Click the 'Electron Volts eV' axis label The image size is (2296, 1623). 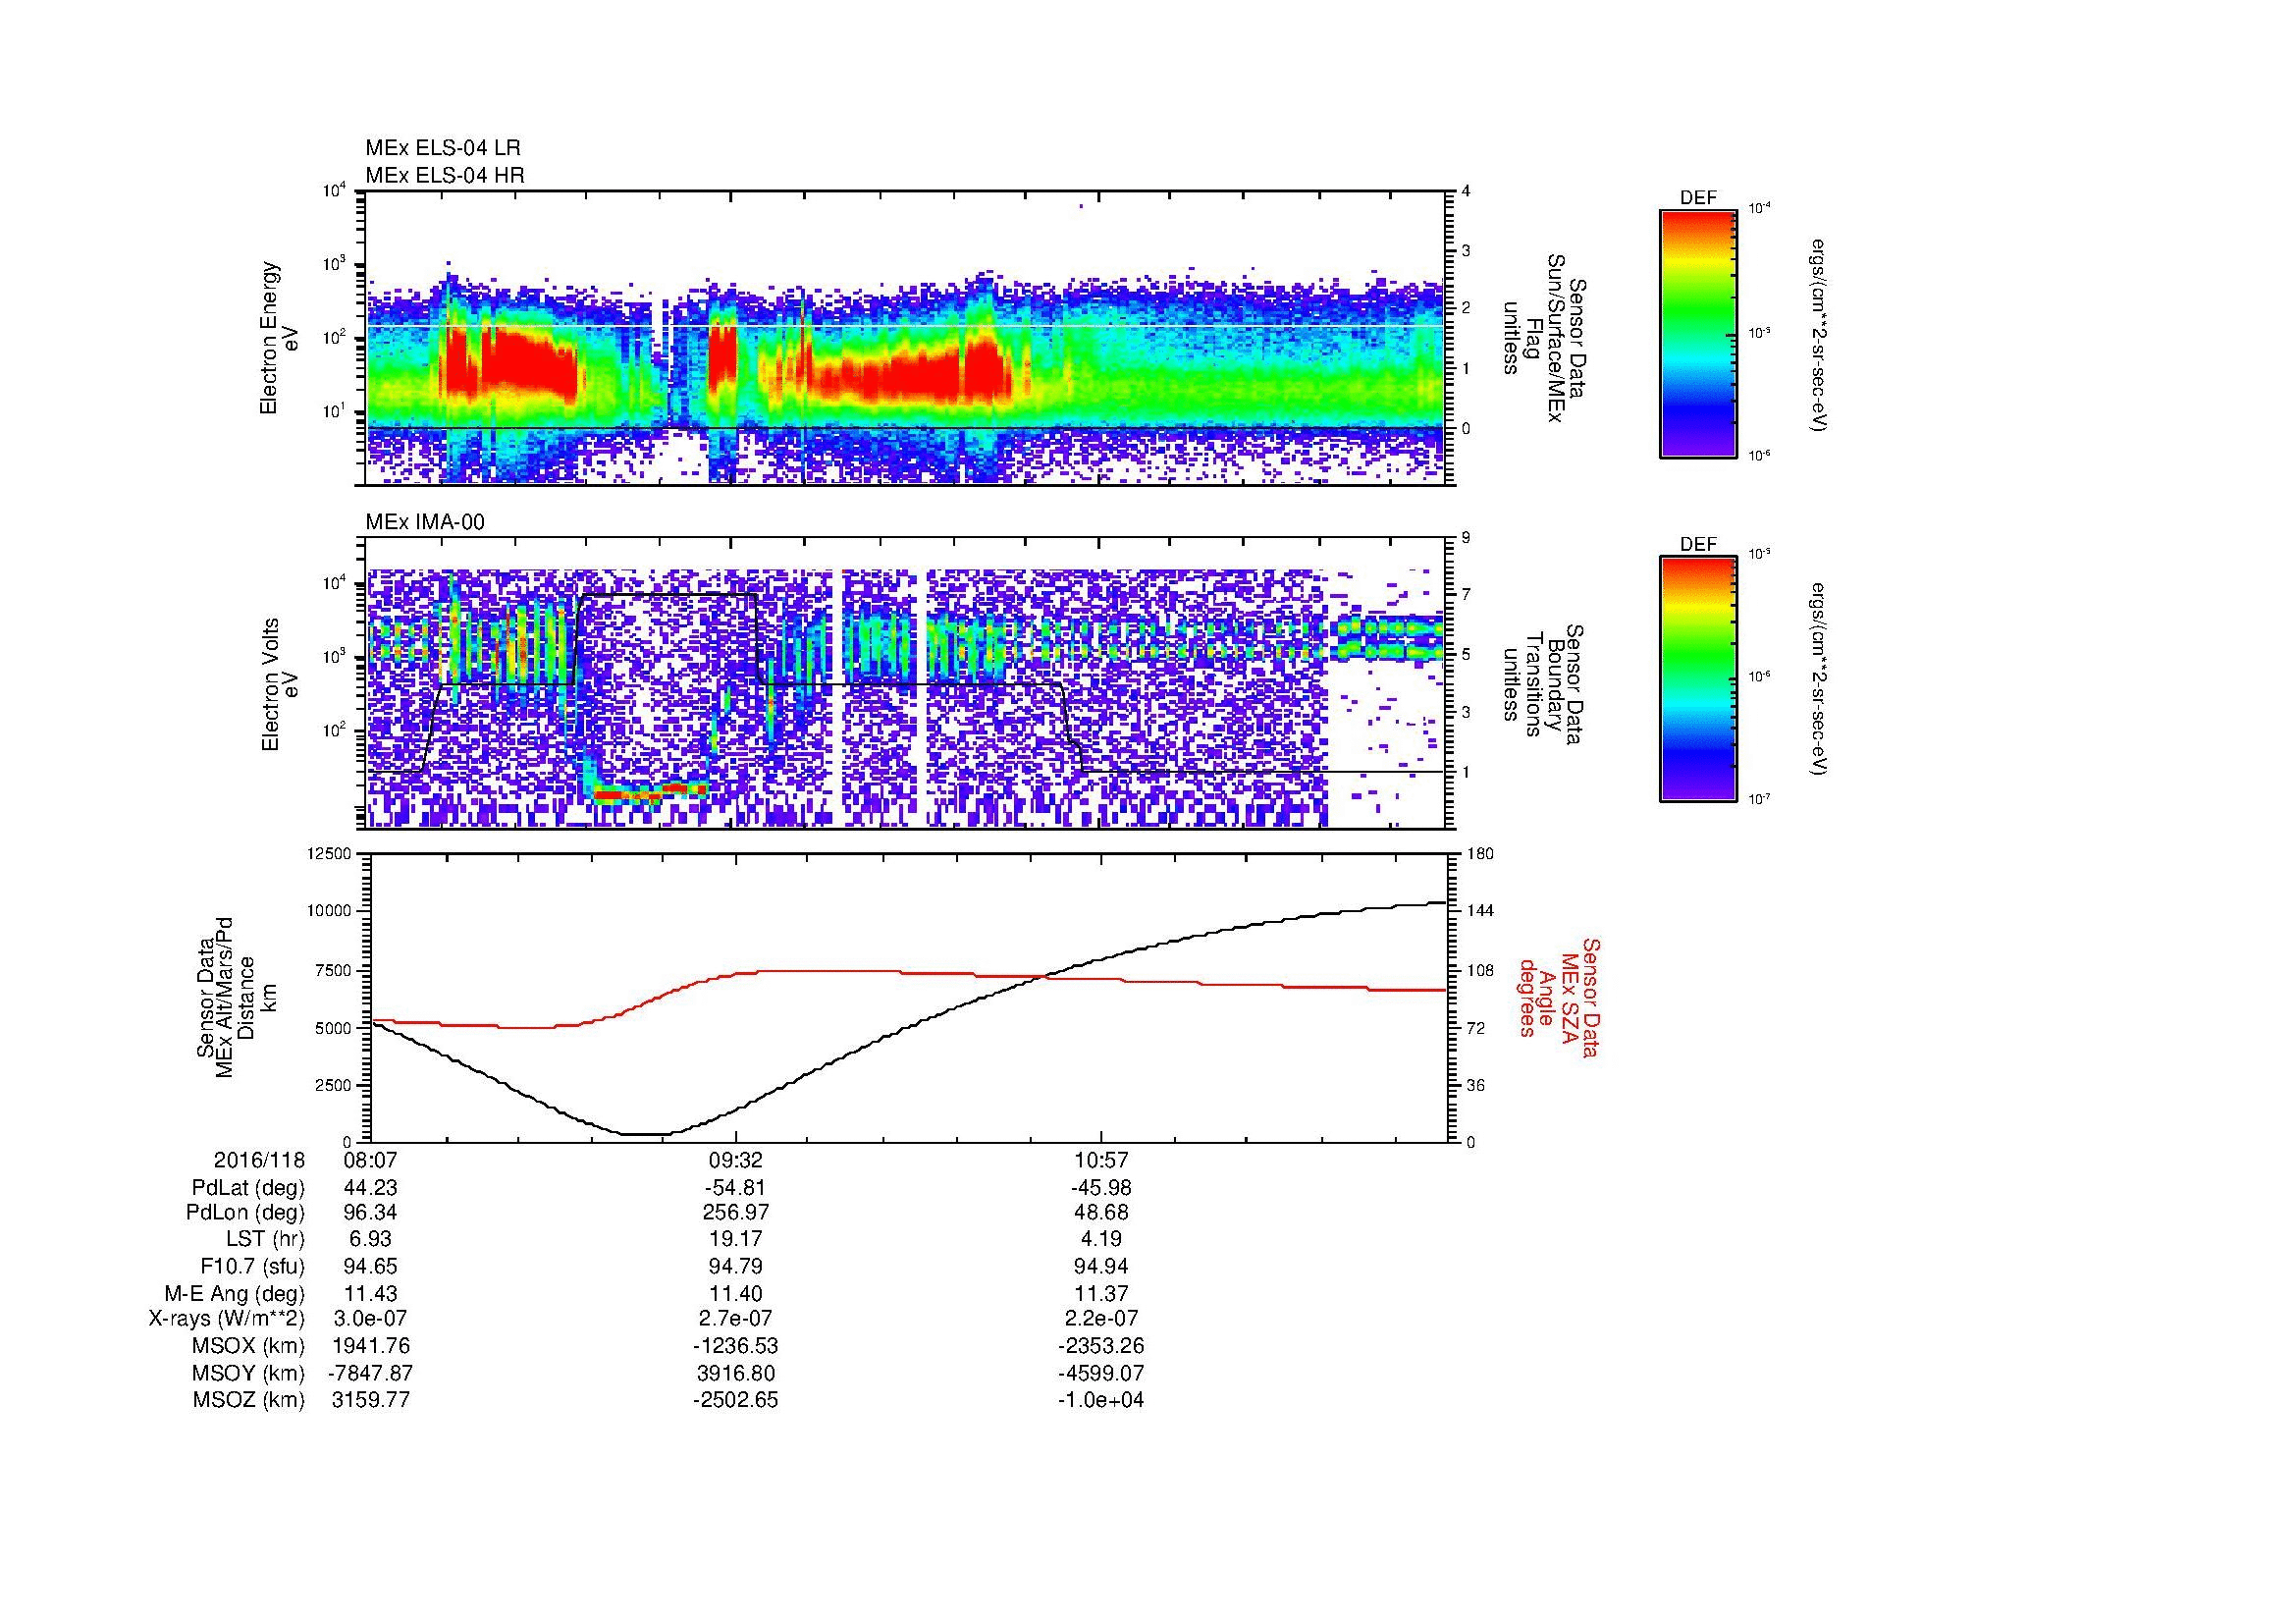click(x=279, y=685)
